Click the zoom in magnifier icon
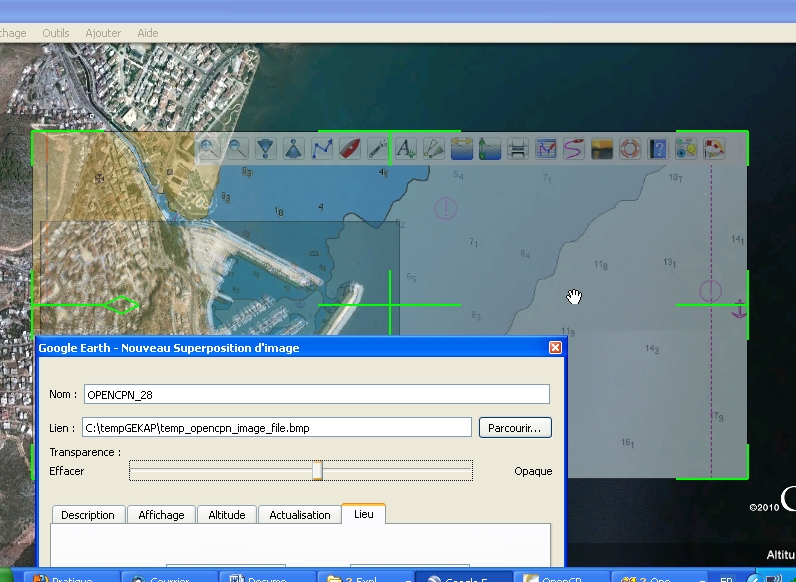 (209, 149)
